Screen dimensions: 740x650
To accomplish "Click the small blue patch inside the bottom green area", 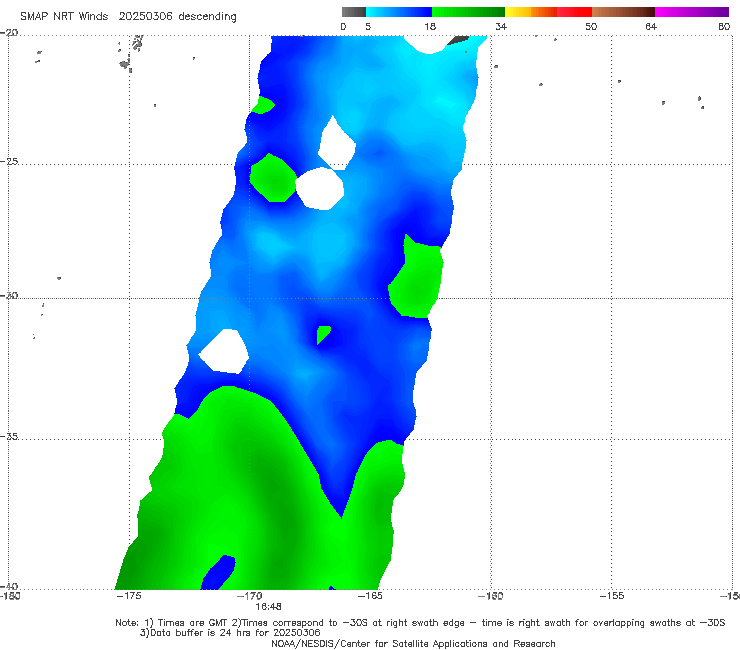I will coord(218,572).
